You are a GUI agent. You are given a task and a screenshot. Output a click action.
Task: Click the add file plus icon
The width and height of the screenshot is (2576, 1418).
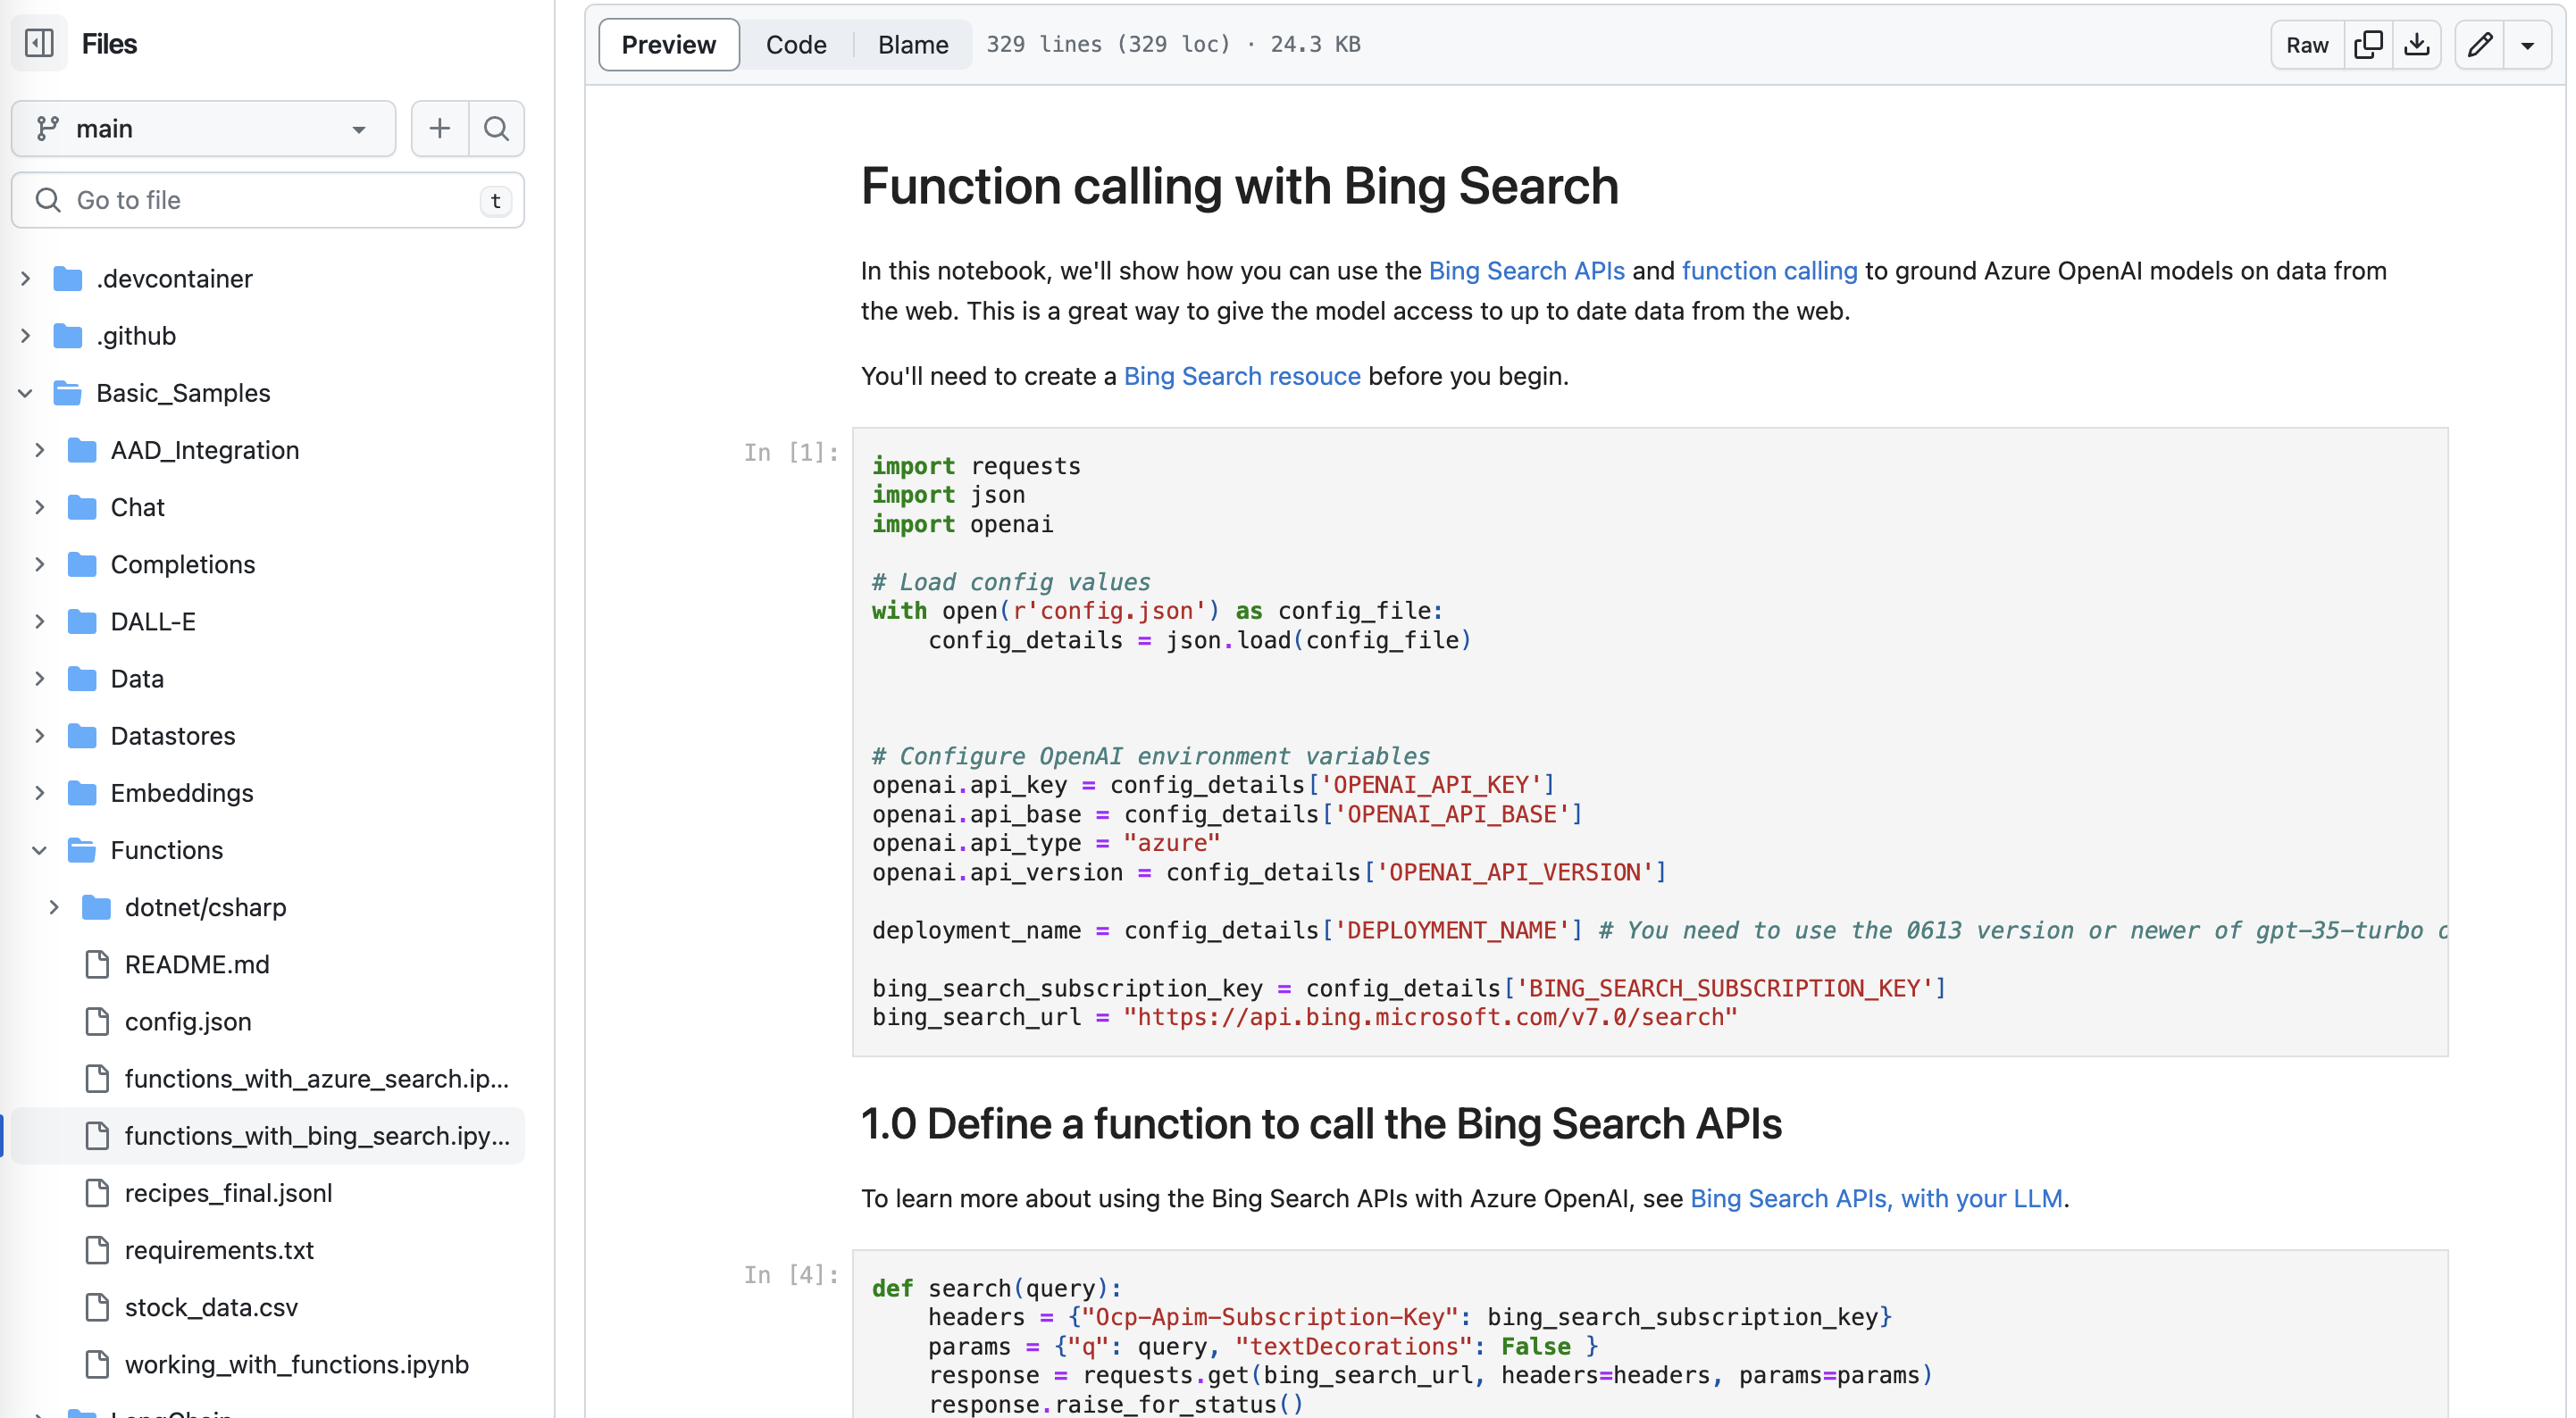440,128
